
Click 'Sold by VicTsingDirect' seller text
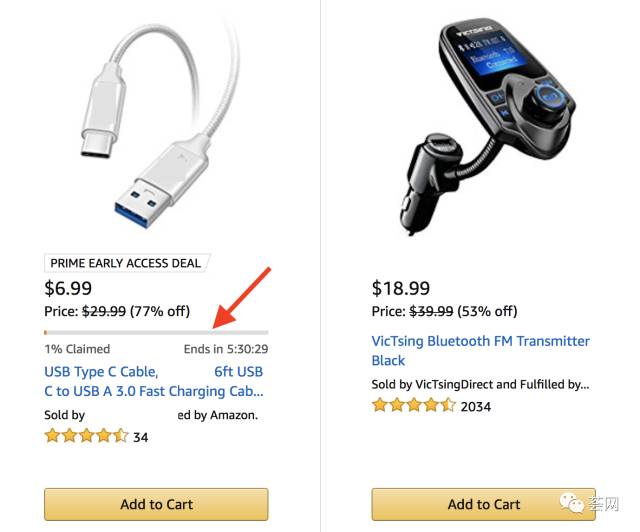[480, 384]
